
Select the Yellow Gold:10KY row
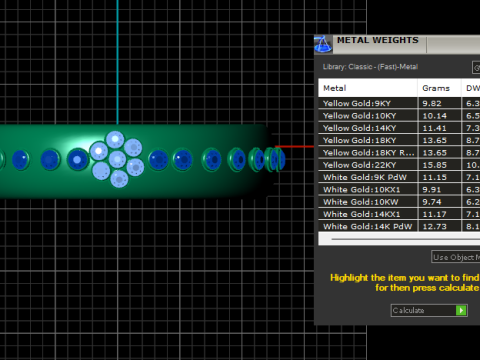point(399,116)
